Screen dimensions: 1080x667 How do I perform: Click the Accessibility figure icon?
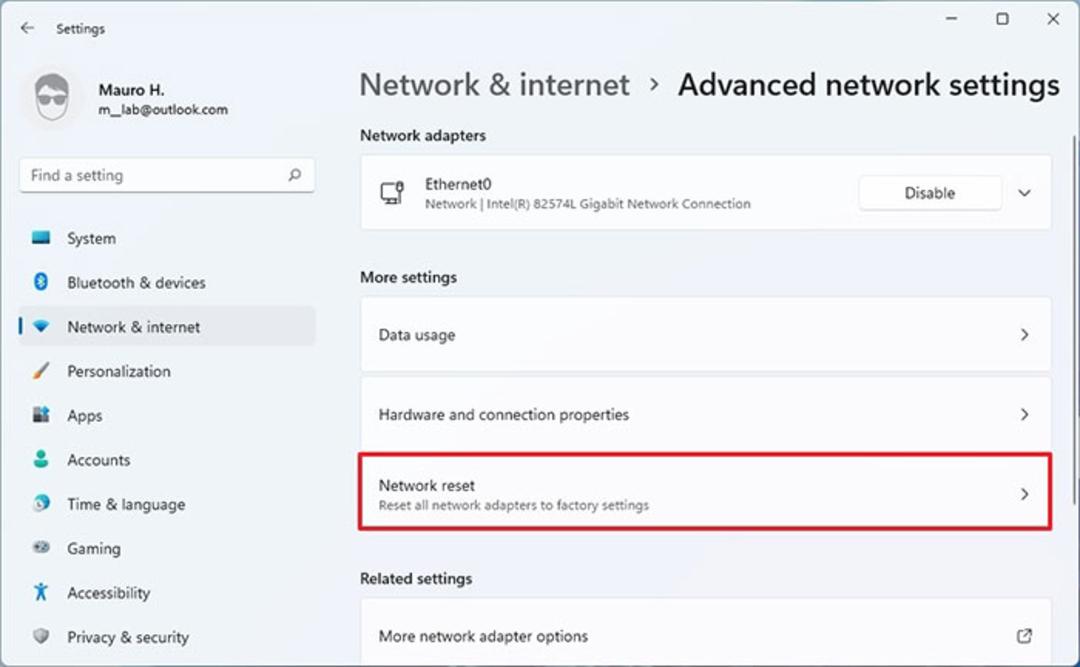[x=41, y=592]
